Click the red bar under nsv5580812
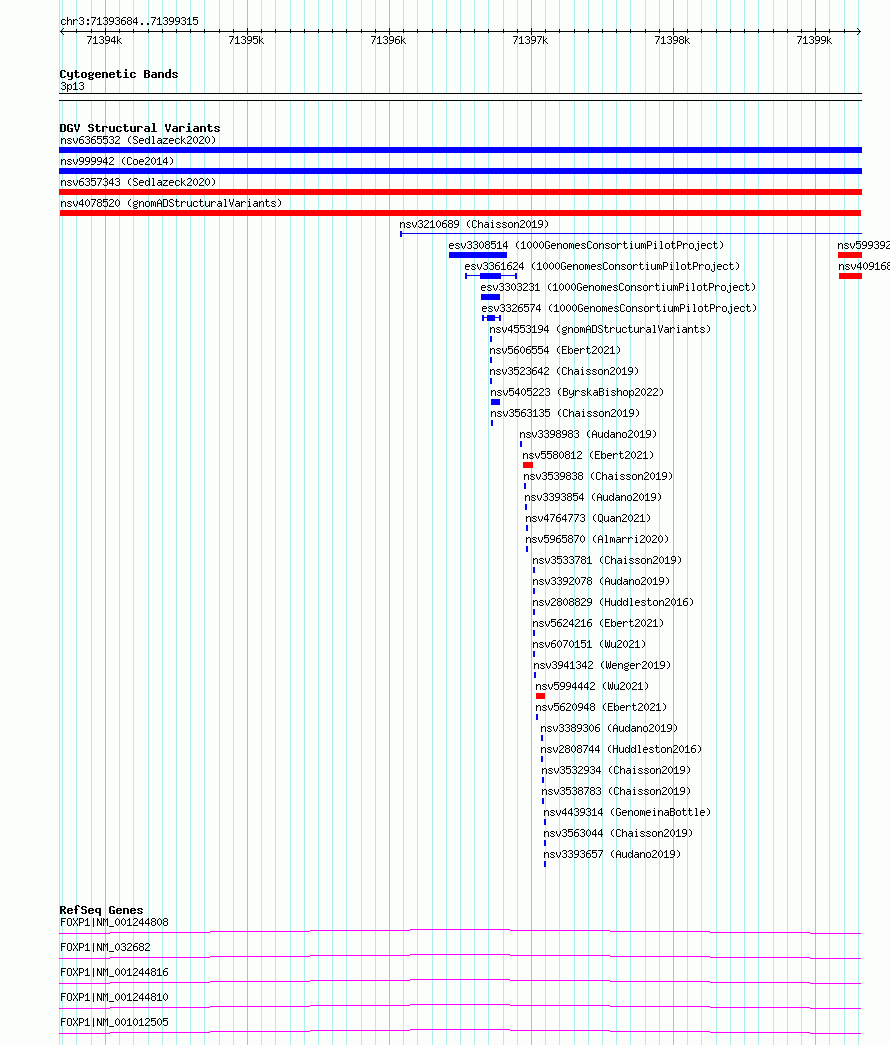This screenshot has height=1045, width=890. pyautogui.click(x=528, y=465)
